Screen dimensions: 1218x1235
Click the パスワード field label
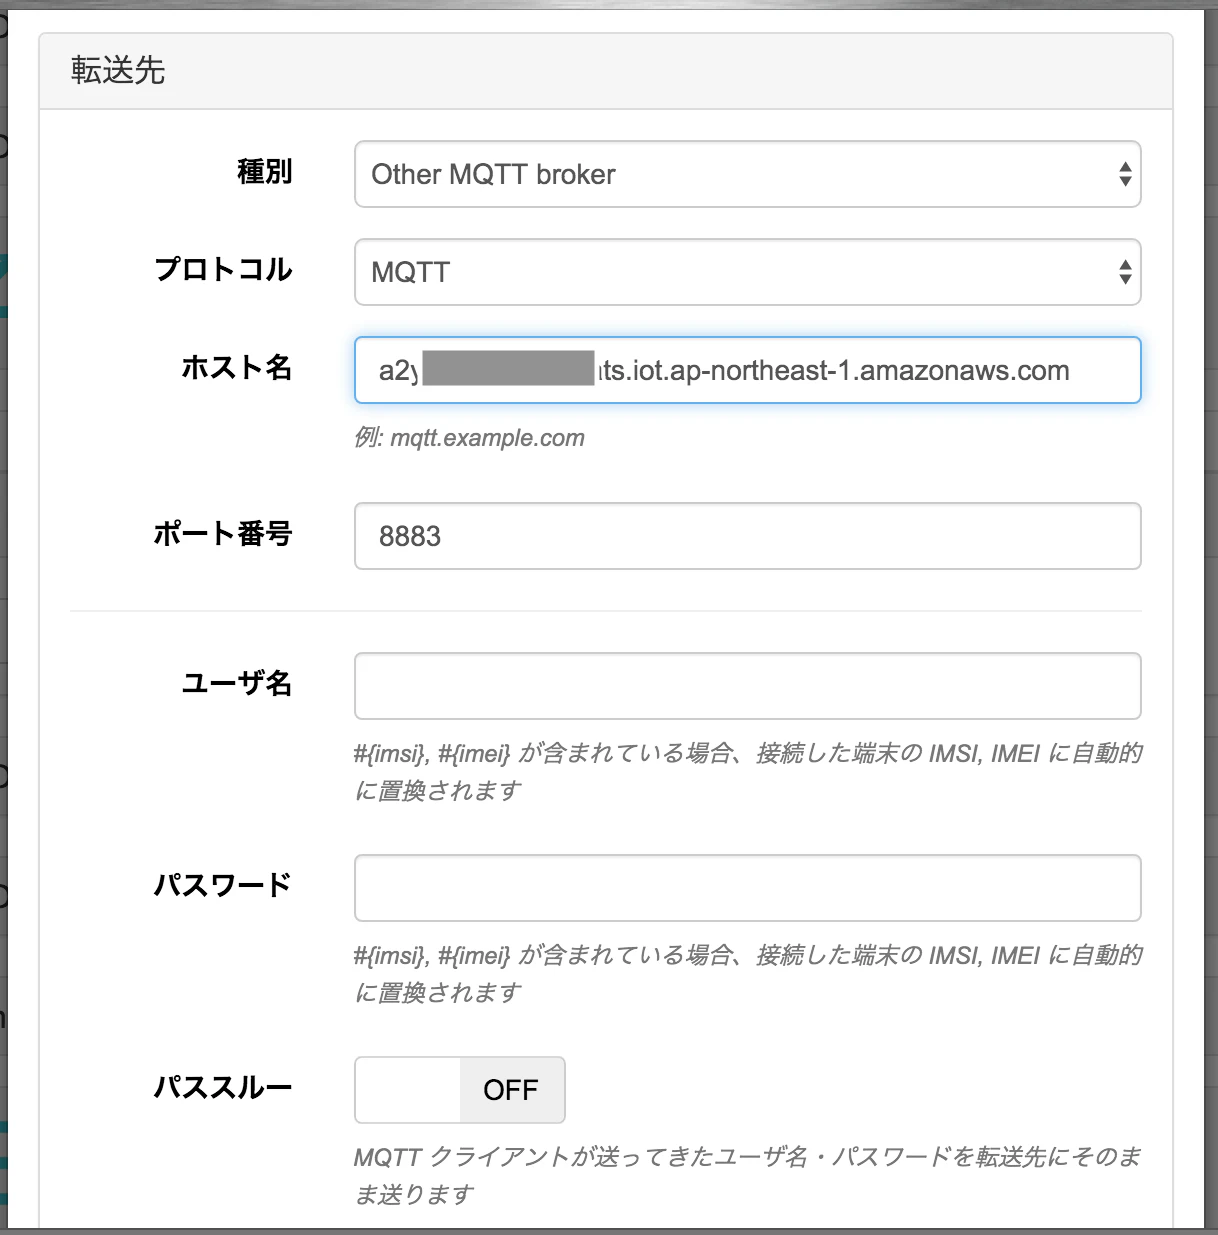(x=223, y=886)
